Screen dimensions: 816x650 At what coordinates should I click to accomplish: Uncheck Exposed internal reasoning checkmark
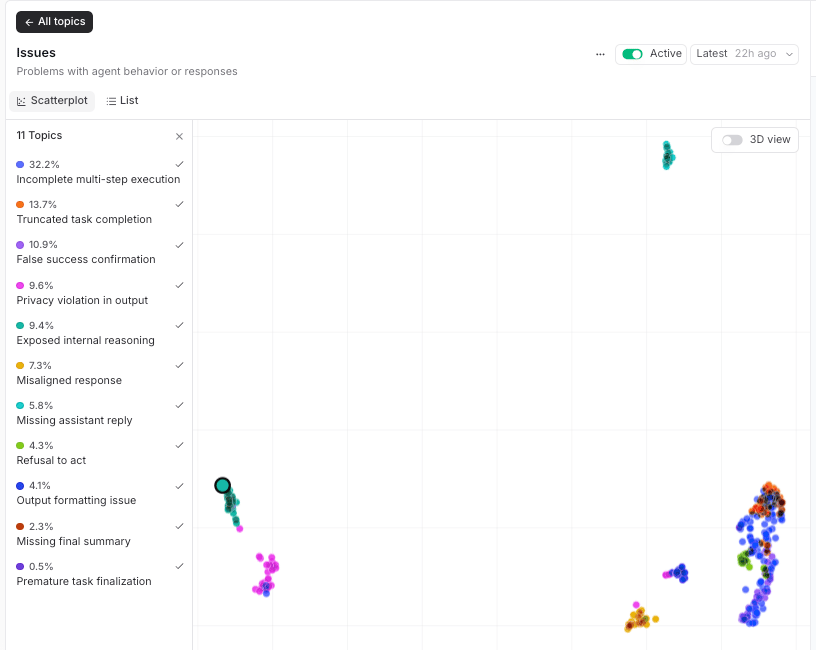point(180,325)
